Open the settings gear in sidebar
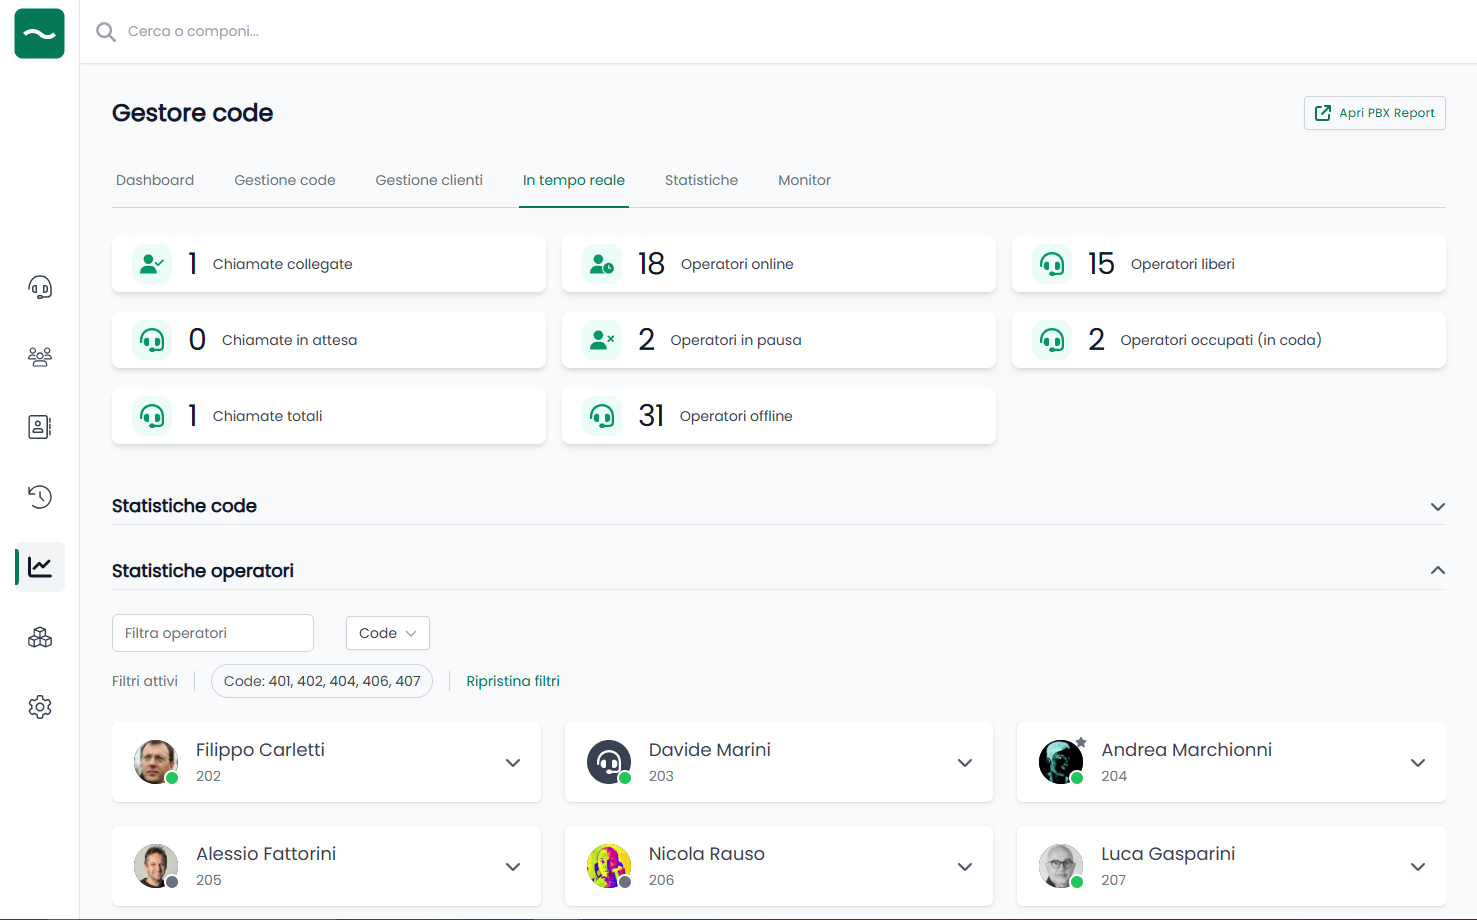1477x920 pixels. point(40,707)
